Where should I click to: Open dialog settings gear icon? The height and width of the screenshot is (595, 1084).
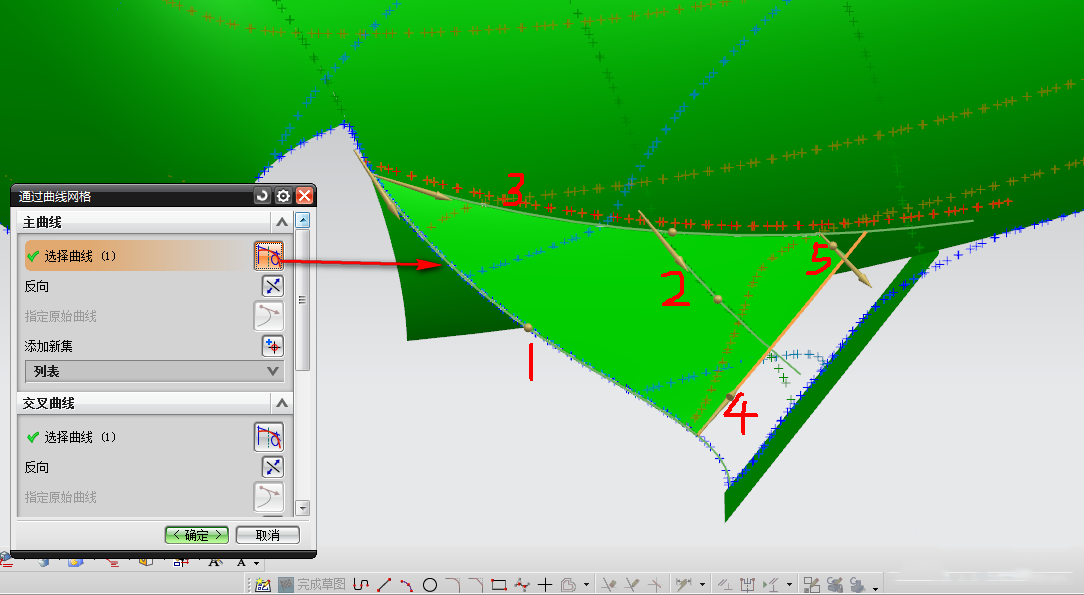[x=284, y=196]
